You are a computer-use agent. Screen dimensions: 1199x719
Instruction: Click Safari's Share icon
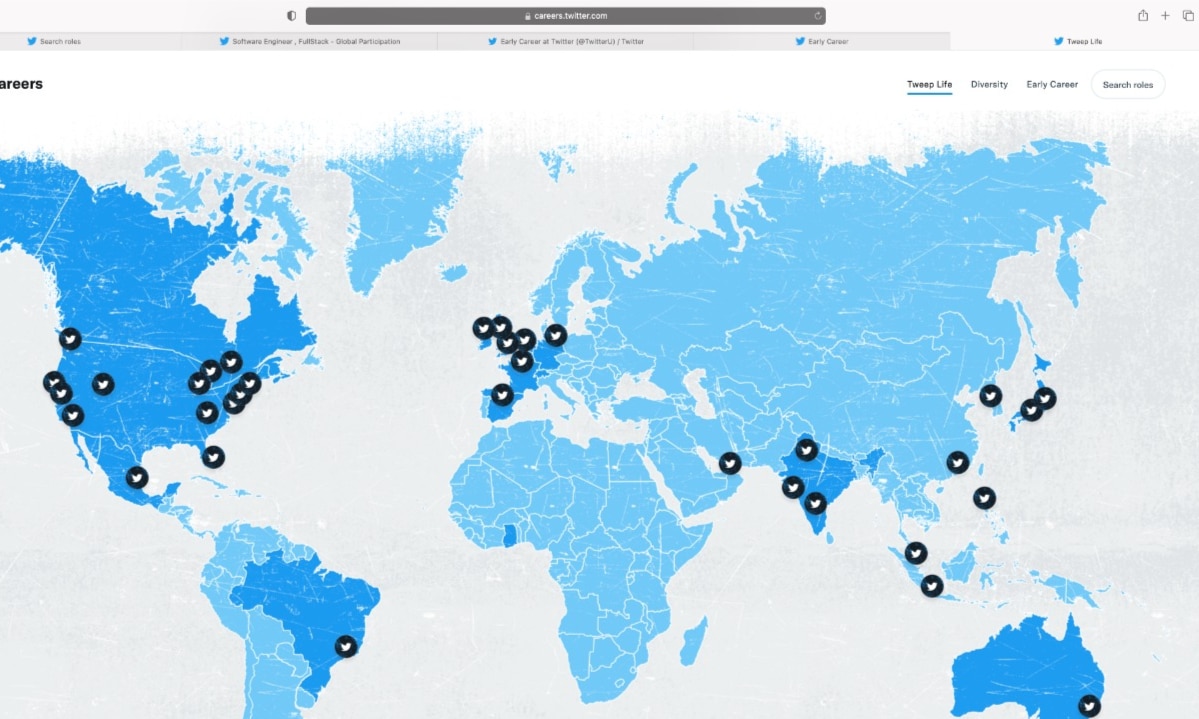pyautogui.click(x=1143, y=16)
